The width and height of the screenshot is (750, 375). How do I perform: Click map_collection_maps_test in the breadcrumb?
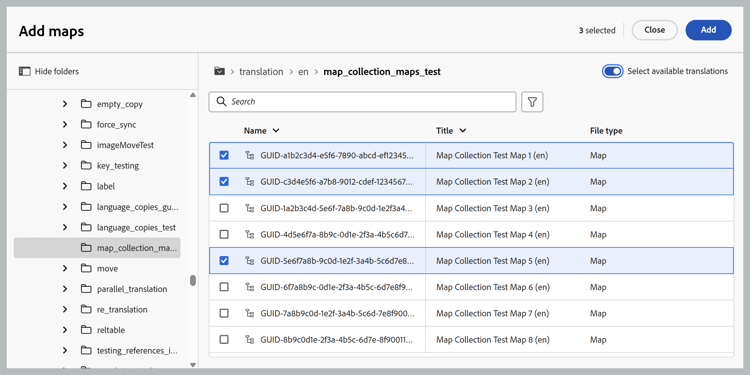tap(382, 72)
